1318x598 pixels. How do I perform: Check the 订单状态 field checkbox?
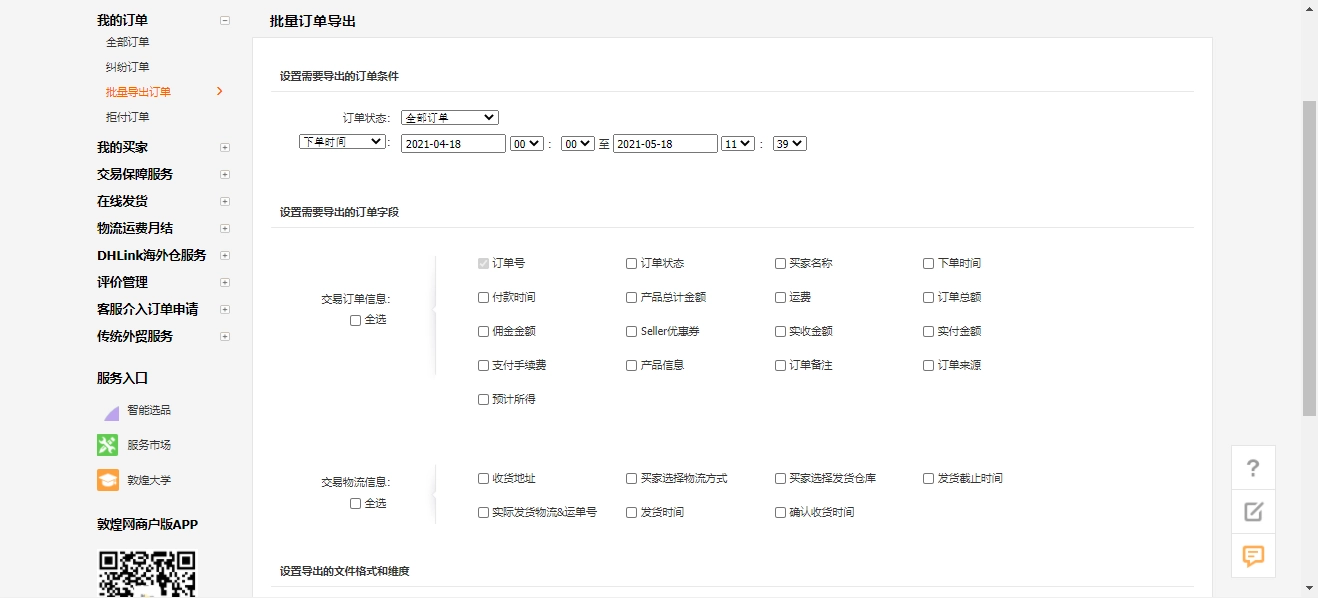[x=632, y=264]
